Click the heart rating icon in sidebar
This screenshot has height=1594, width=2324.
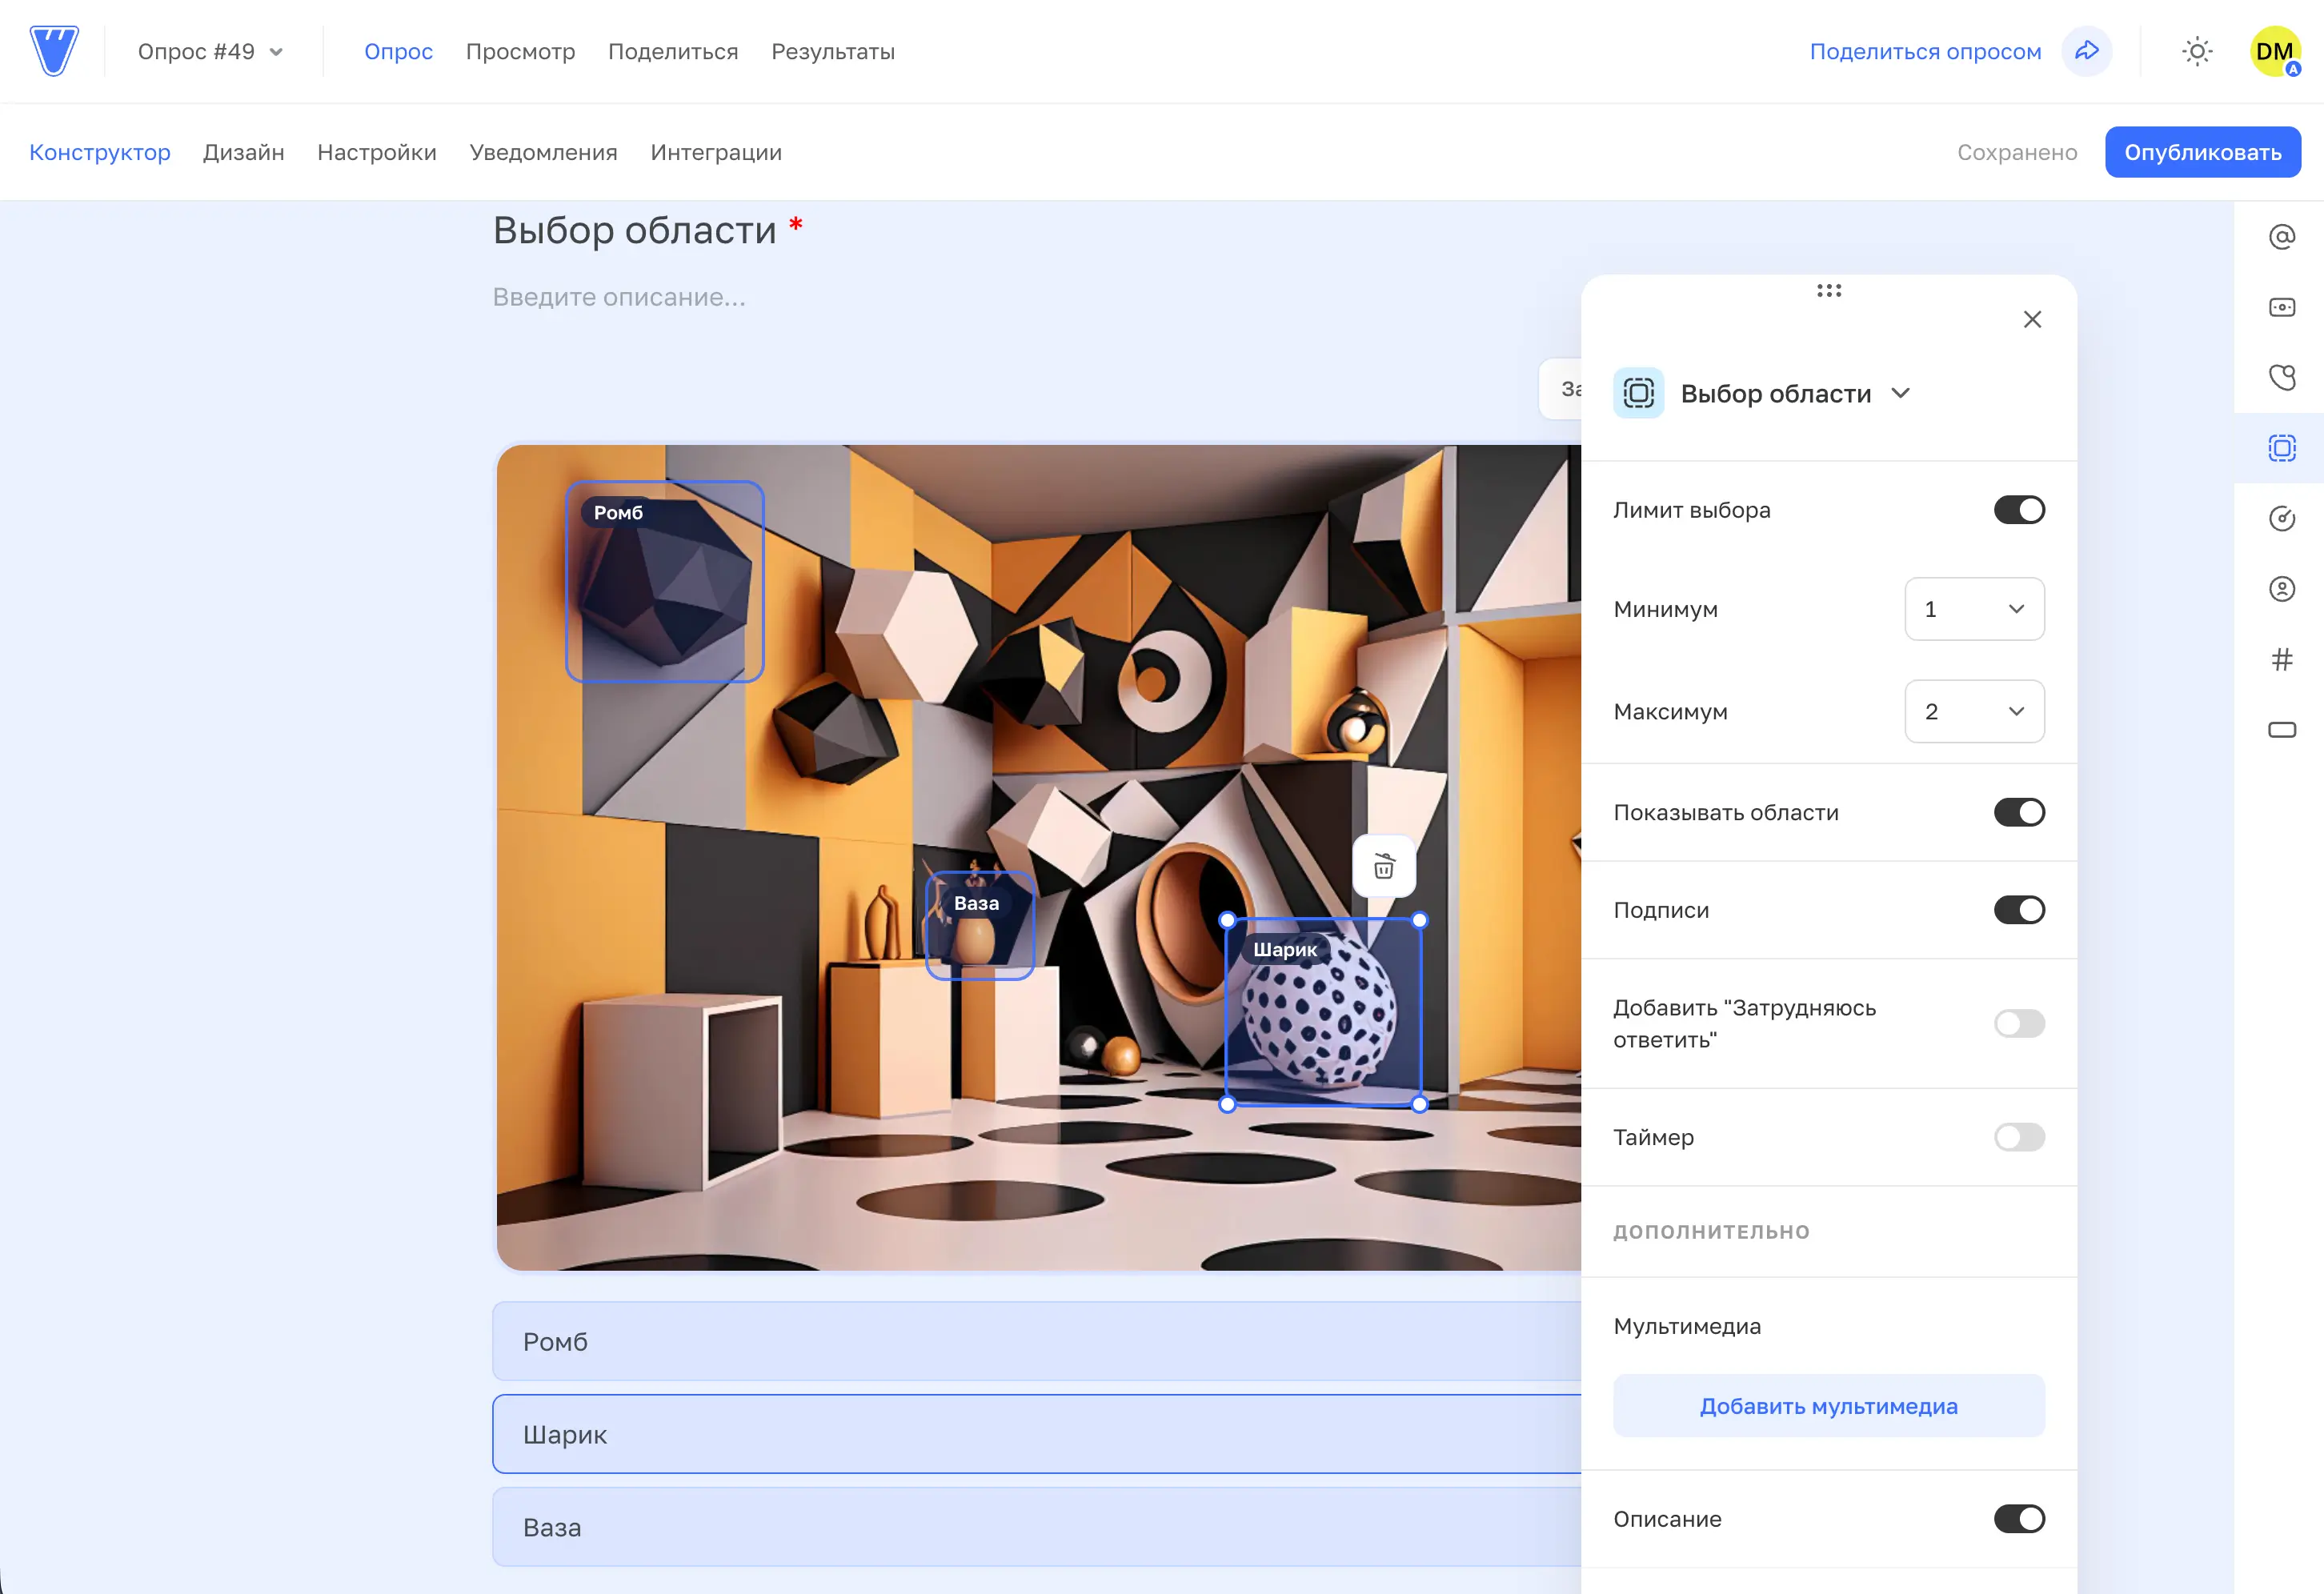pos(2281,378)
